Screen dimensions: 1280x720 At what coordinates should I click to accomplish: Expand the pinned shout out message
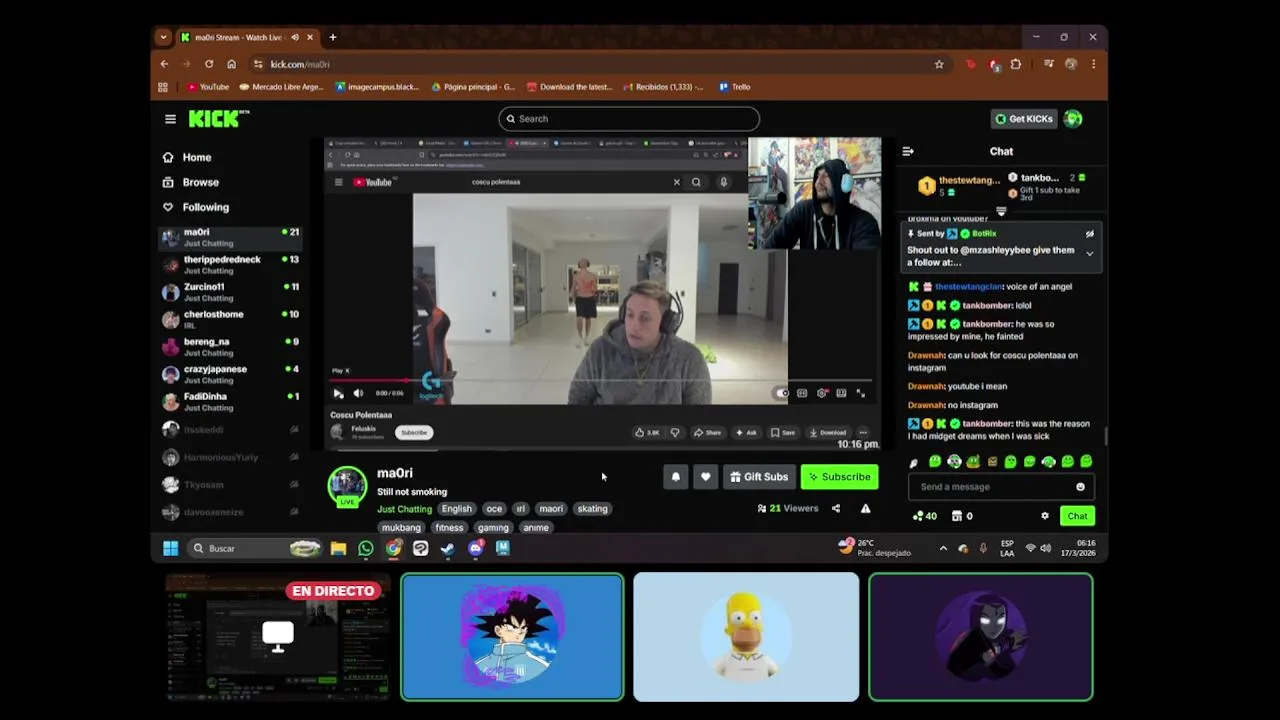pyautogui.click(x=1090, y=254)
